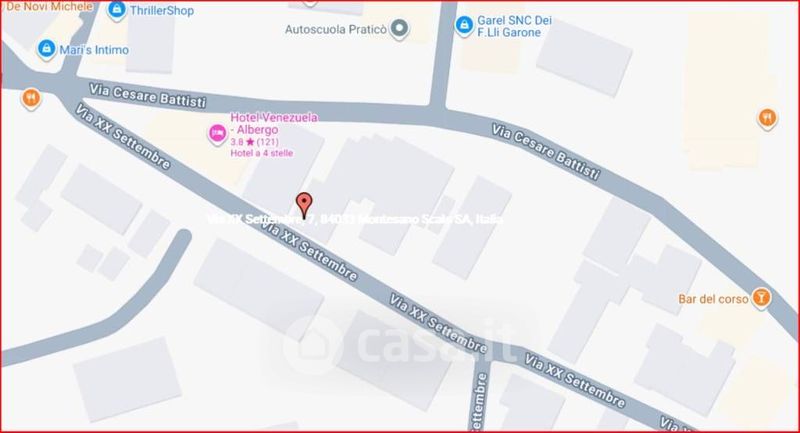
Task: Click the Hotel a 4 stelle description
Action: [x=262, y=153]
